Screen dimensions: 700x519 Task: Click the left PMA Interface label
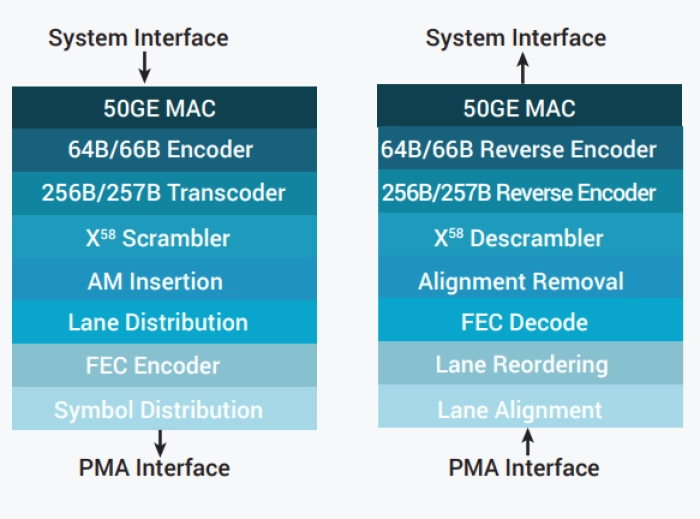pyautogui.click(x=154, y=468)
